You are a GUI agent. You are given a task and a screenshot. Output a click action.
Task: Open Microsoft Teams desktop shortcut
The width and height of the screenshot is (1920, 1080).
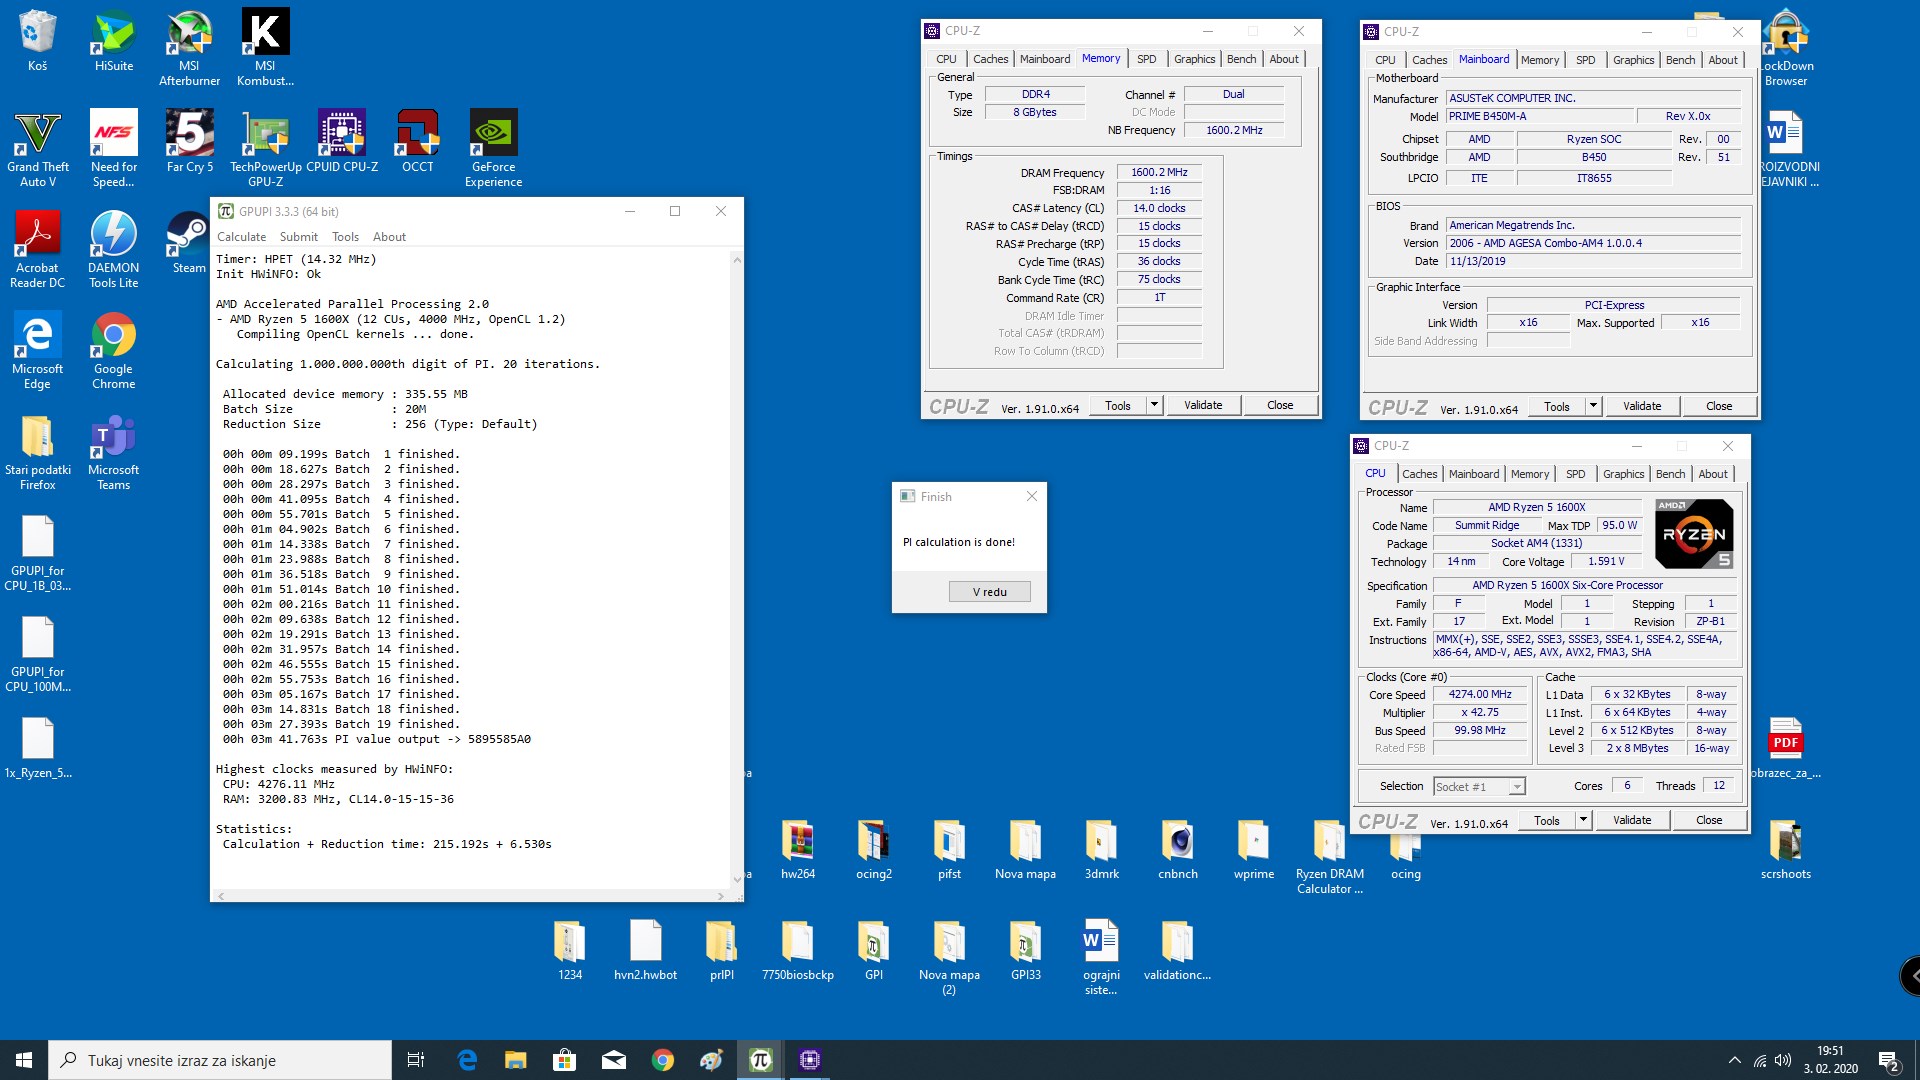pyautogui.click(x=114, y=451)
